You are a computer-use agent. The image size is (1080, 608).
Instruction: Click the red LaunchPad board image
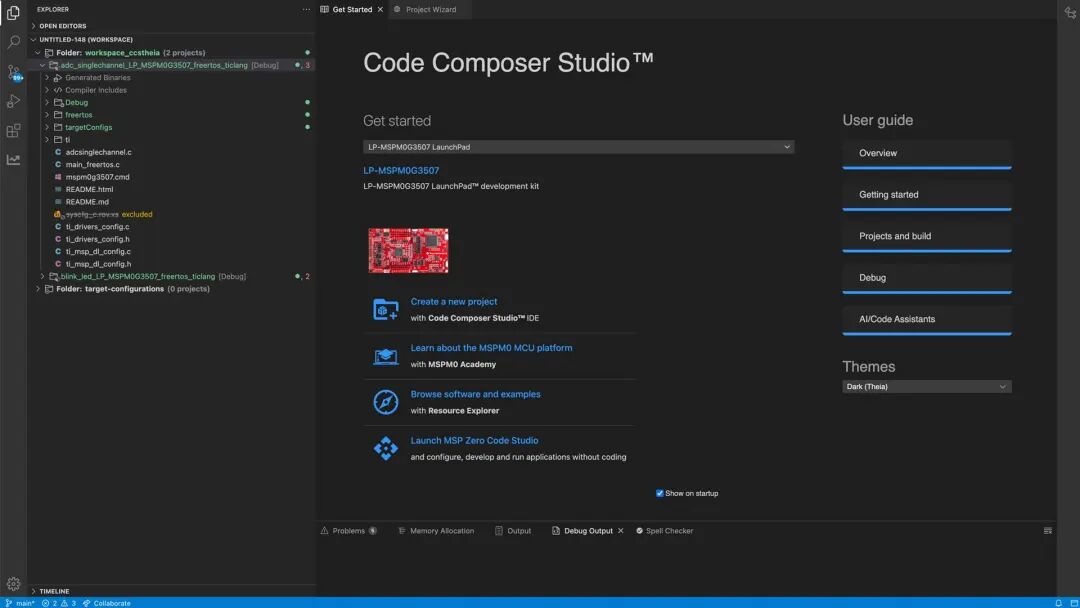(x=408, y=251)
